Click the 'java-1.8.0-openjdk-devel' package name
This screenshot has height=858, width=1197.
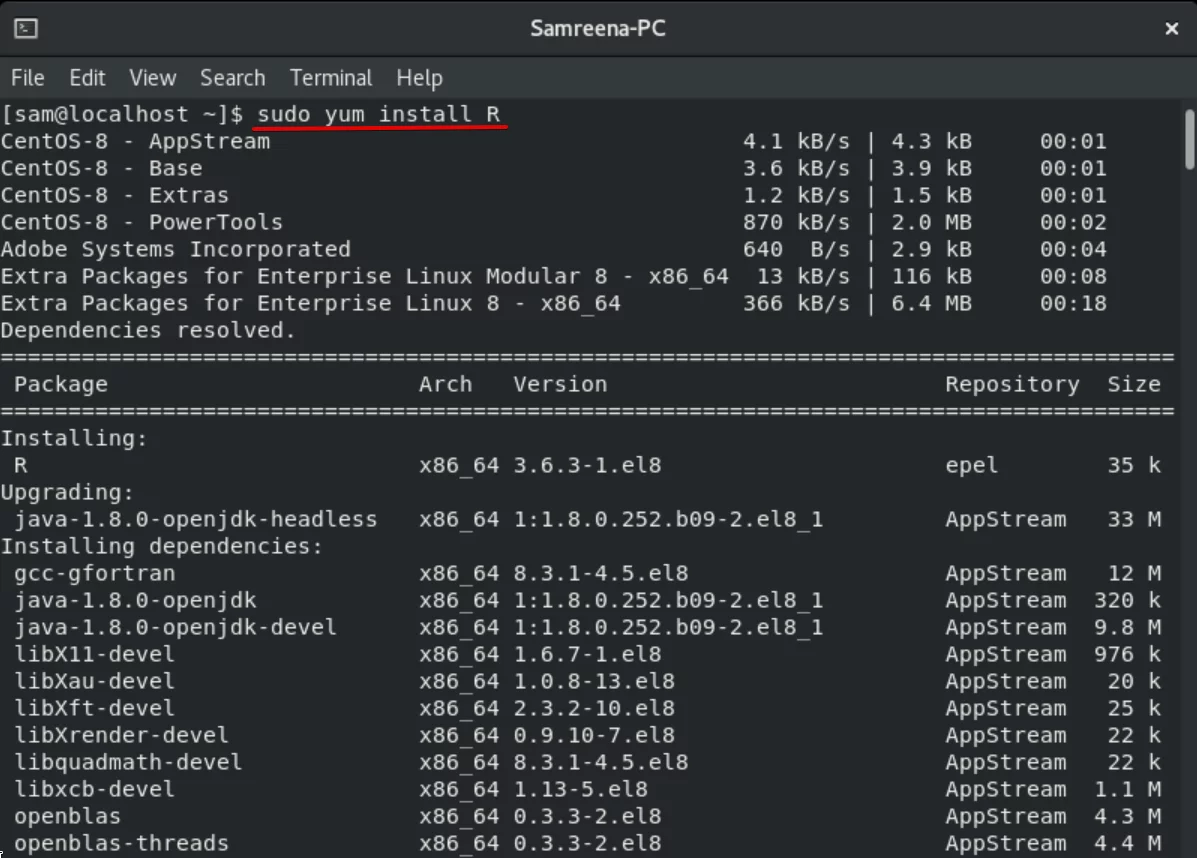[176, 627]
